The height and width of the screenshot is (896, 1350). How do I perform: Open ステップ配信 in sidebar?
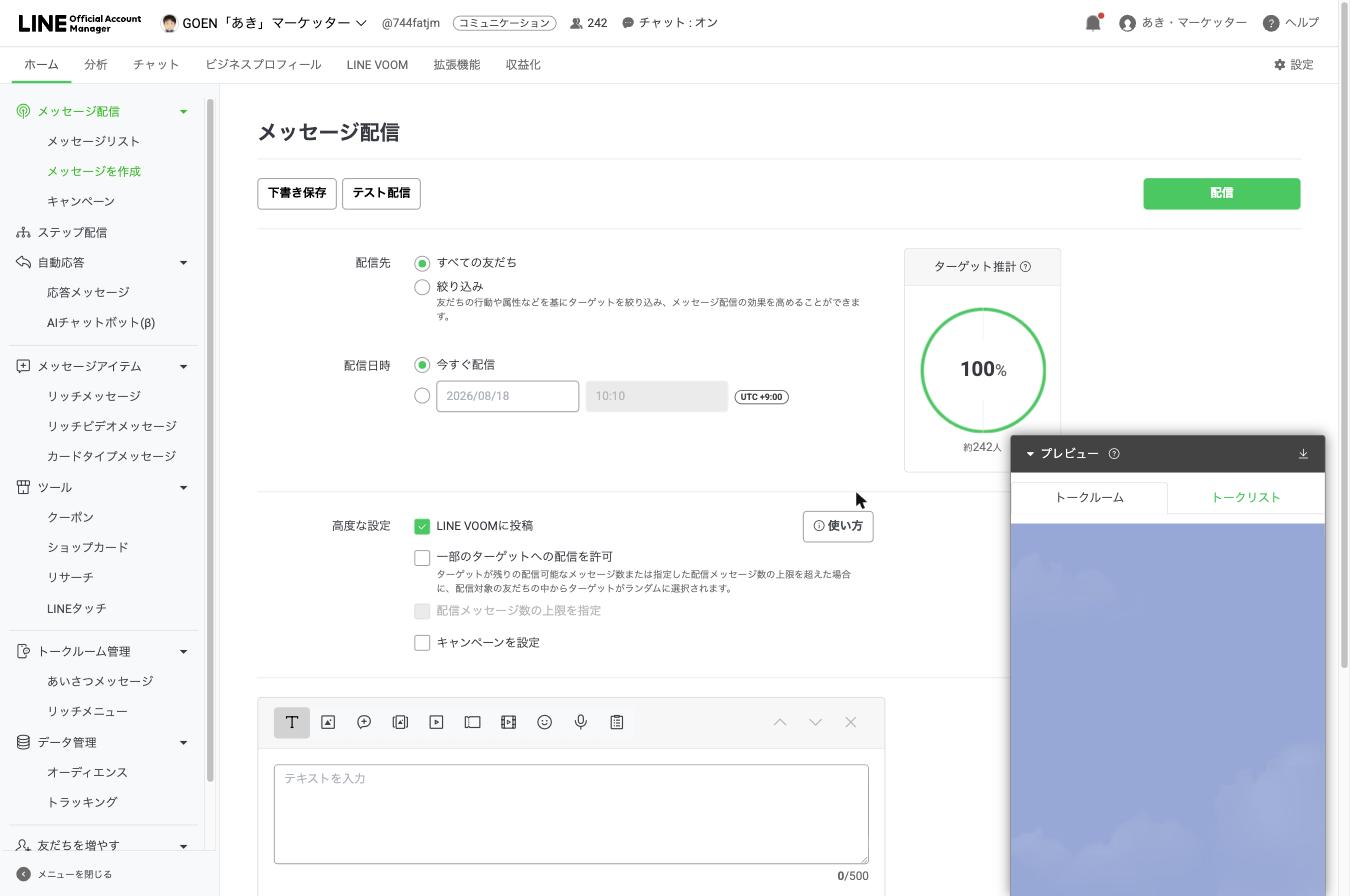click(x=72, y=232)
